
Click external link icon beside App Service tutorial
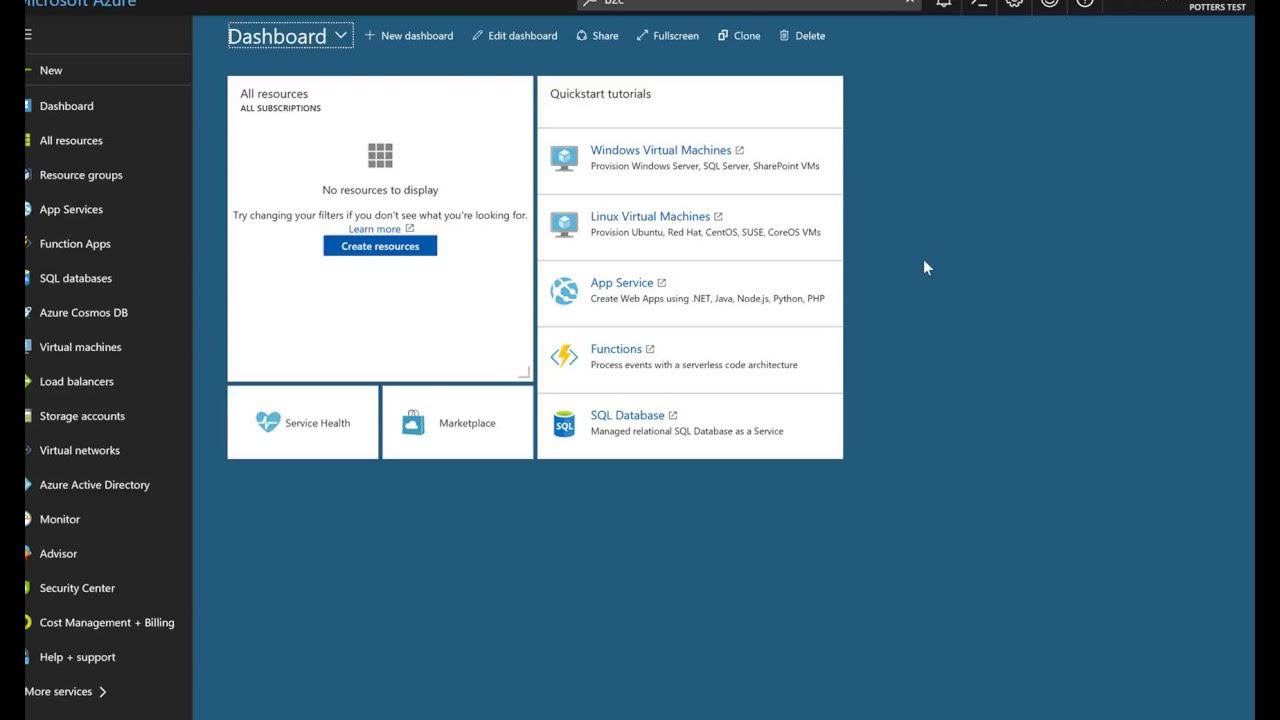(x=662, y=283)
